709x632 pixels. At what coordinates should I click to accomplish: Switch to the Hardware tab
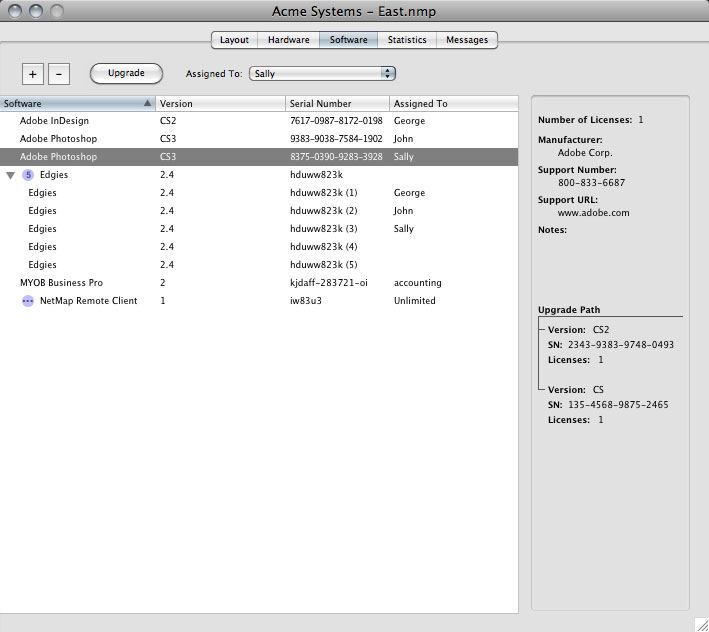288,40
